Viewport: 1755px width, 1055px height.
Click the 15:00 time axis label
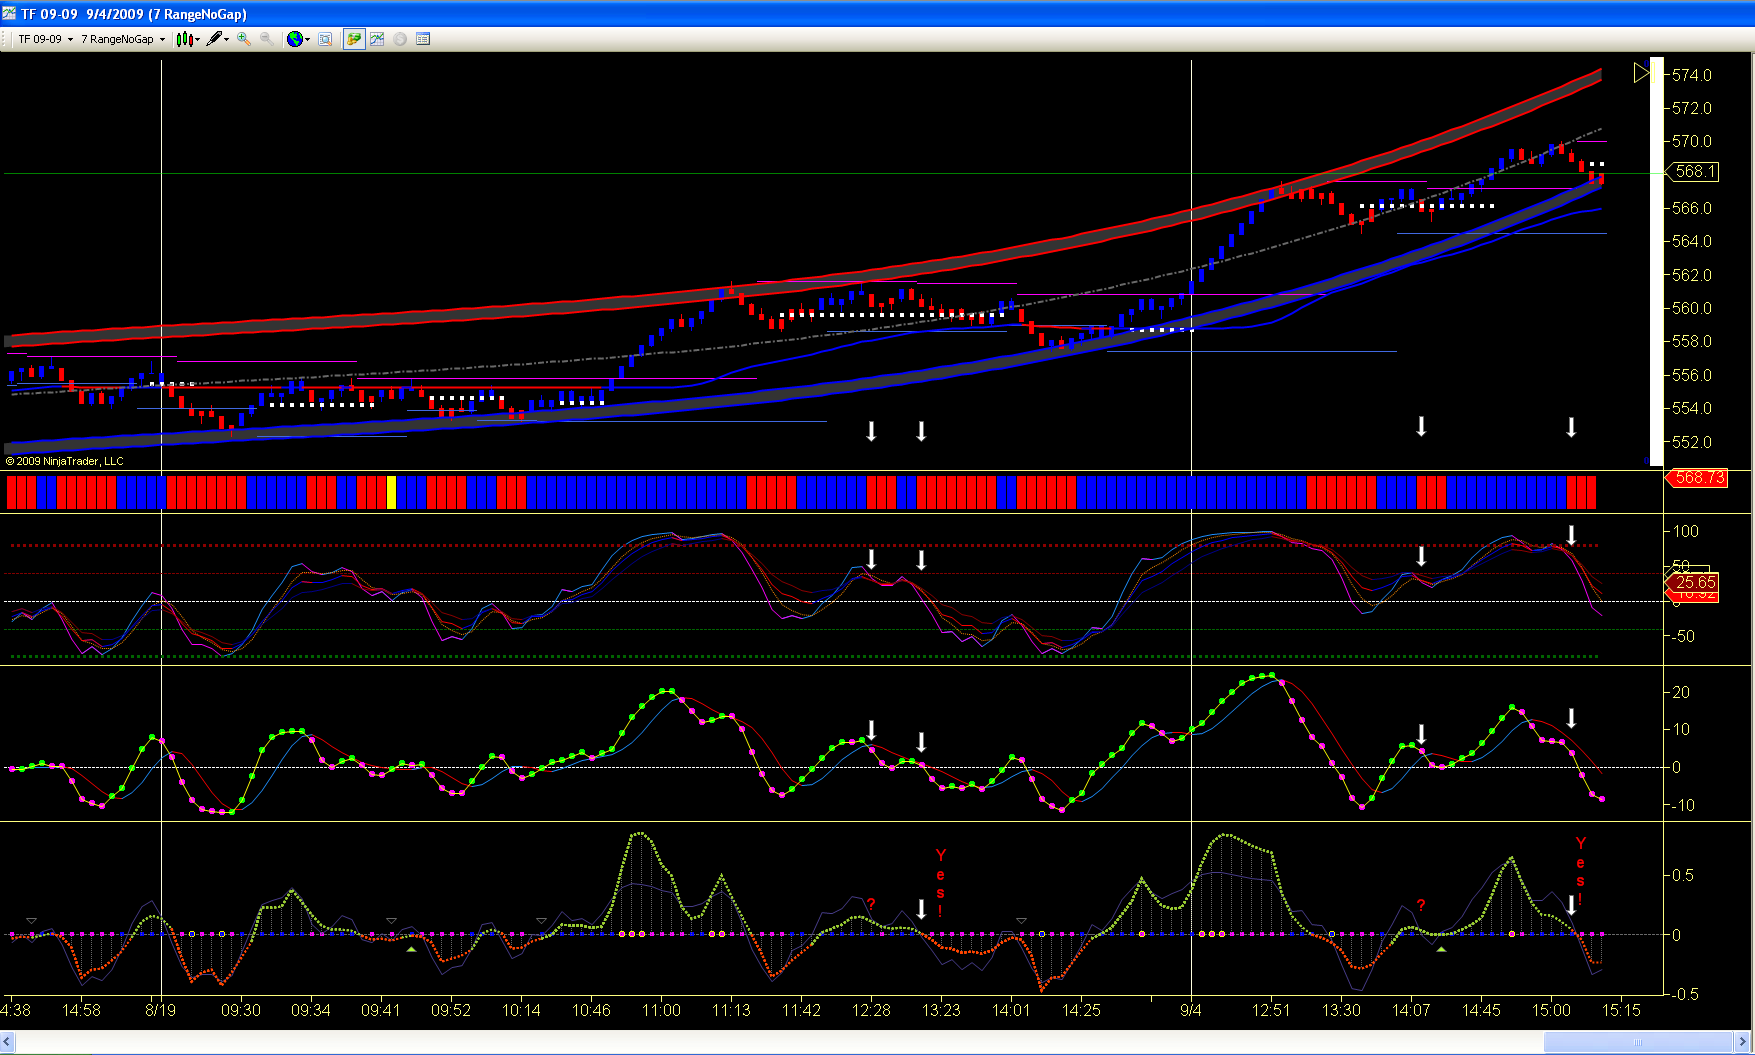[x=1551, y=1010]
